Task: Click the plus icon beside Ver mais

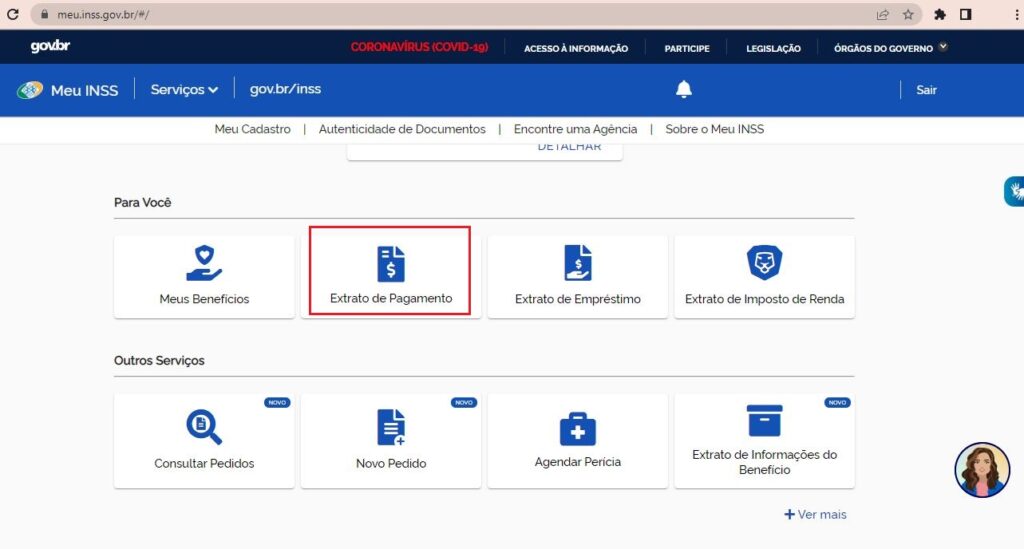Action: point(790,514)
